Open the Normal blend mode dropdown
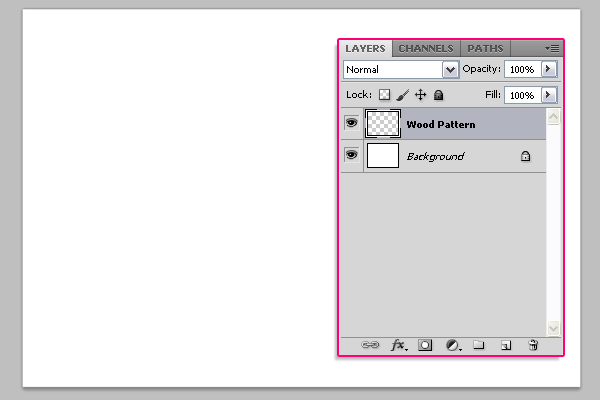600x400 pixels. 401,70
